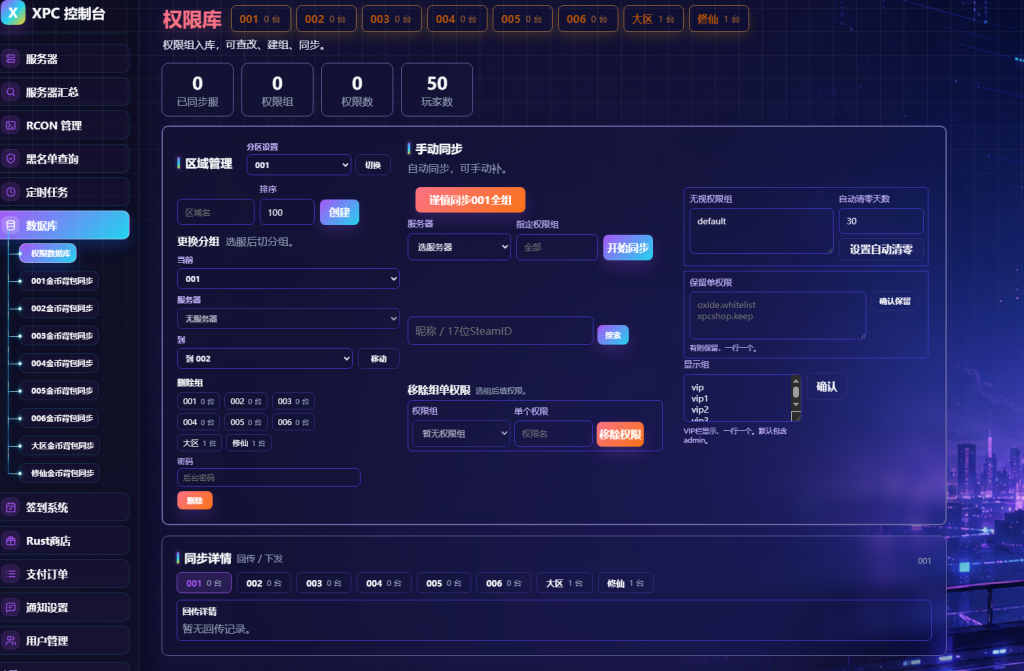Click the 开始同步 button
1024x671 pixels.
[628, 248]
